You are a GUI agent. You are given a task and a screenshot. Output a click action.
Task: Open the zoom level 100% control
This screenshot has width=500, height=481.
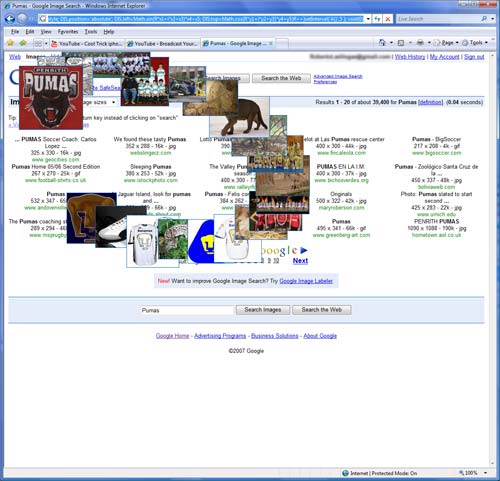(473, 473)
